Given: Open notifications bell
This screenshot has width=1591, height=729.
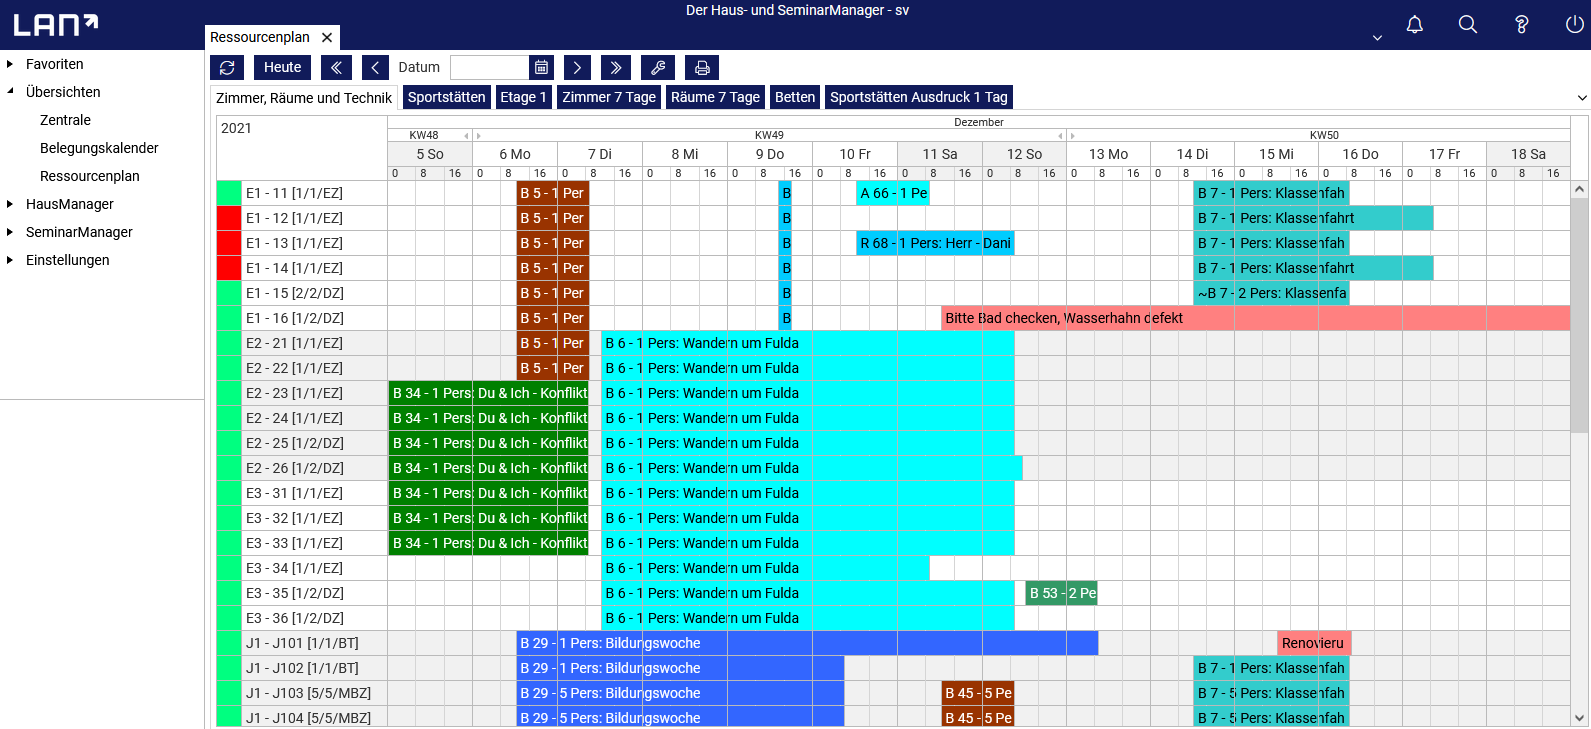Looking at the screenshot, I should [x=1414, y=25].
